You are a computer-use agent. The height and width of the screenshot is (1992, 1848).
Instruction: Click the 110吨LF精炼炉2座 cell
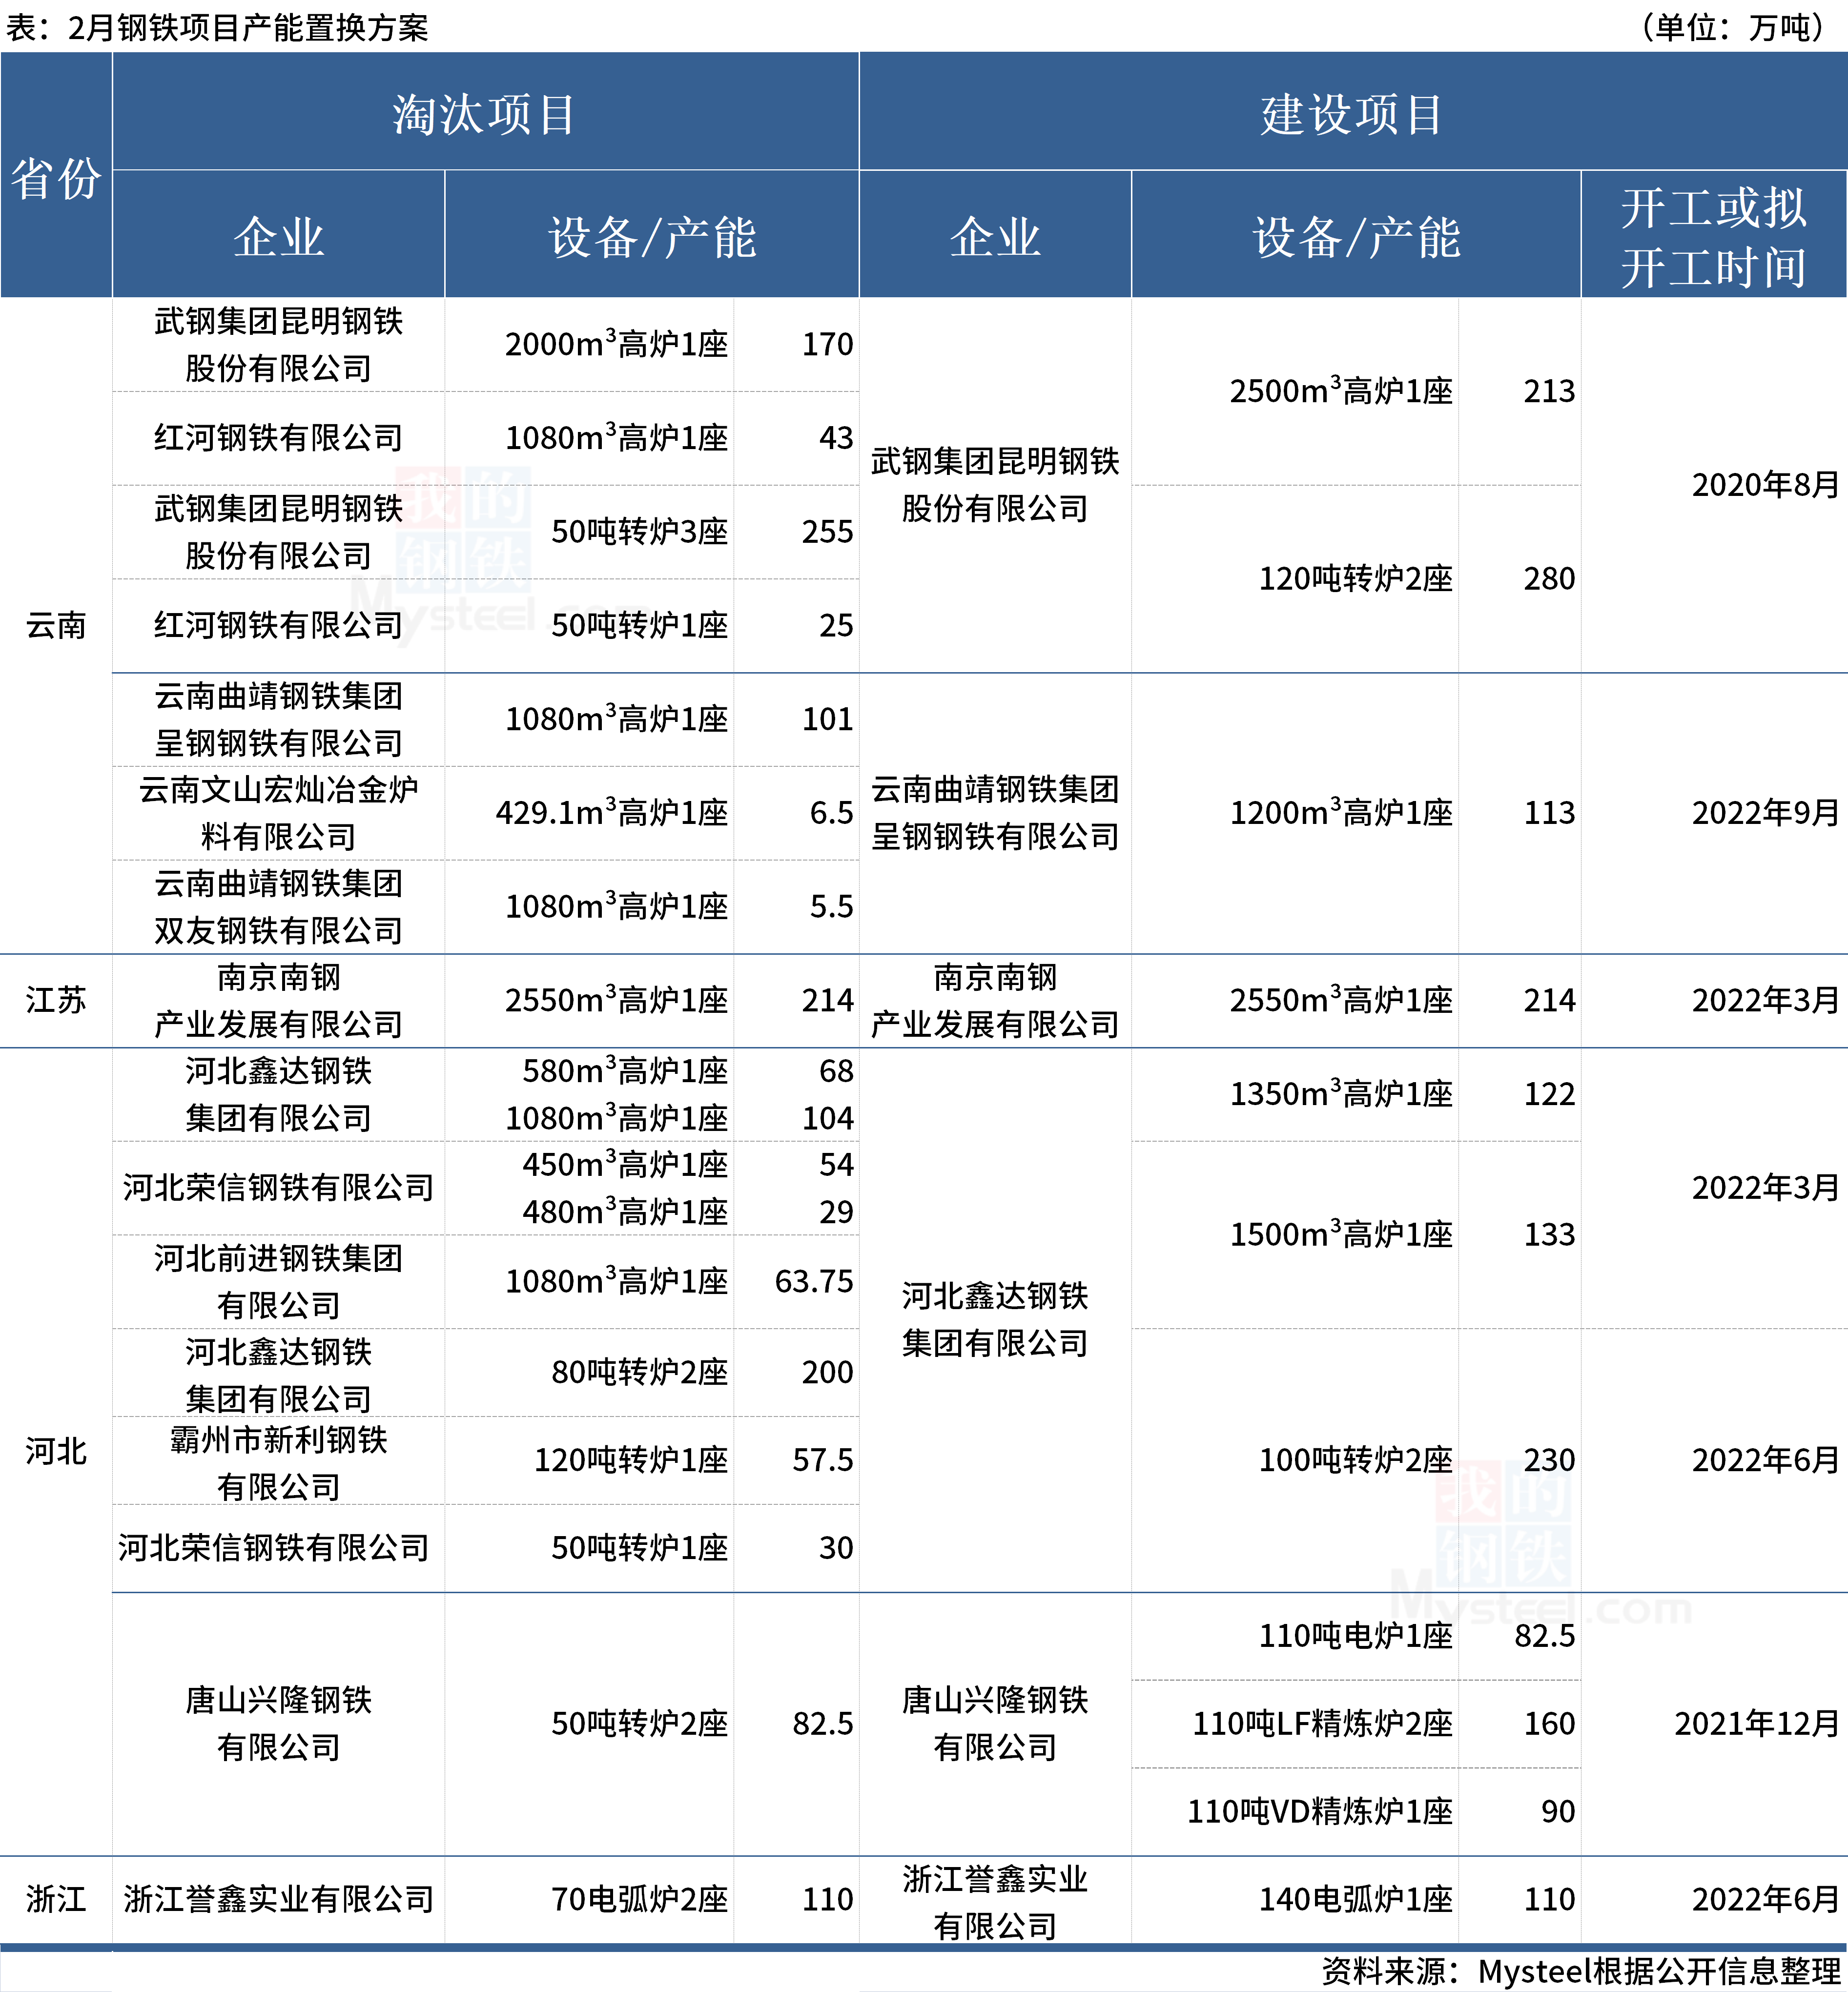(x=1321, y=1723)
